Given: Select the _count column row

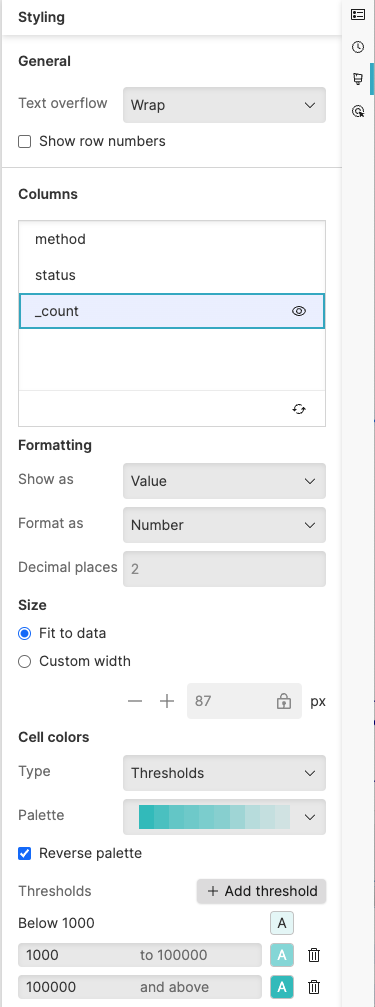Looking at the screenshot, I should click(x=171, y=311).
